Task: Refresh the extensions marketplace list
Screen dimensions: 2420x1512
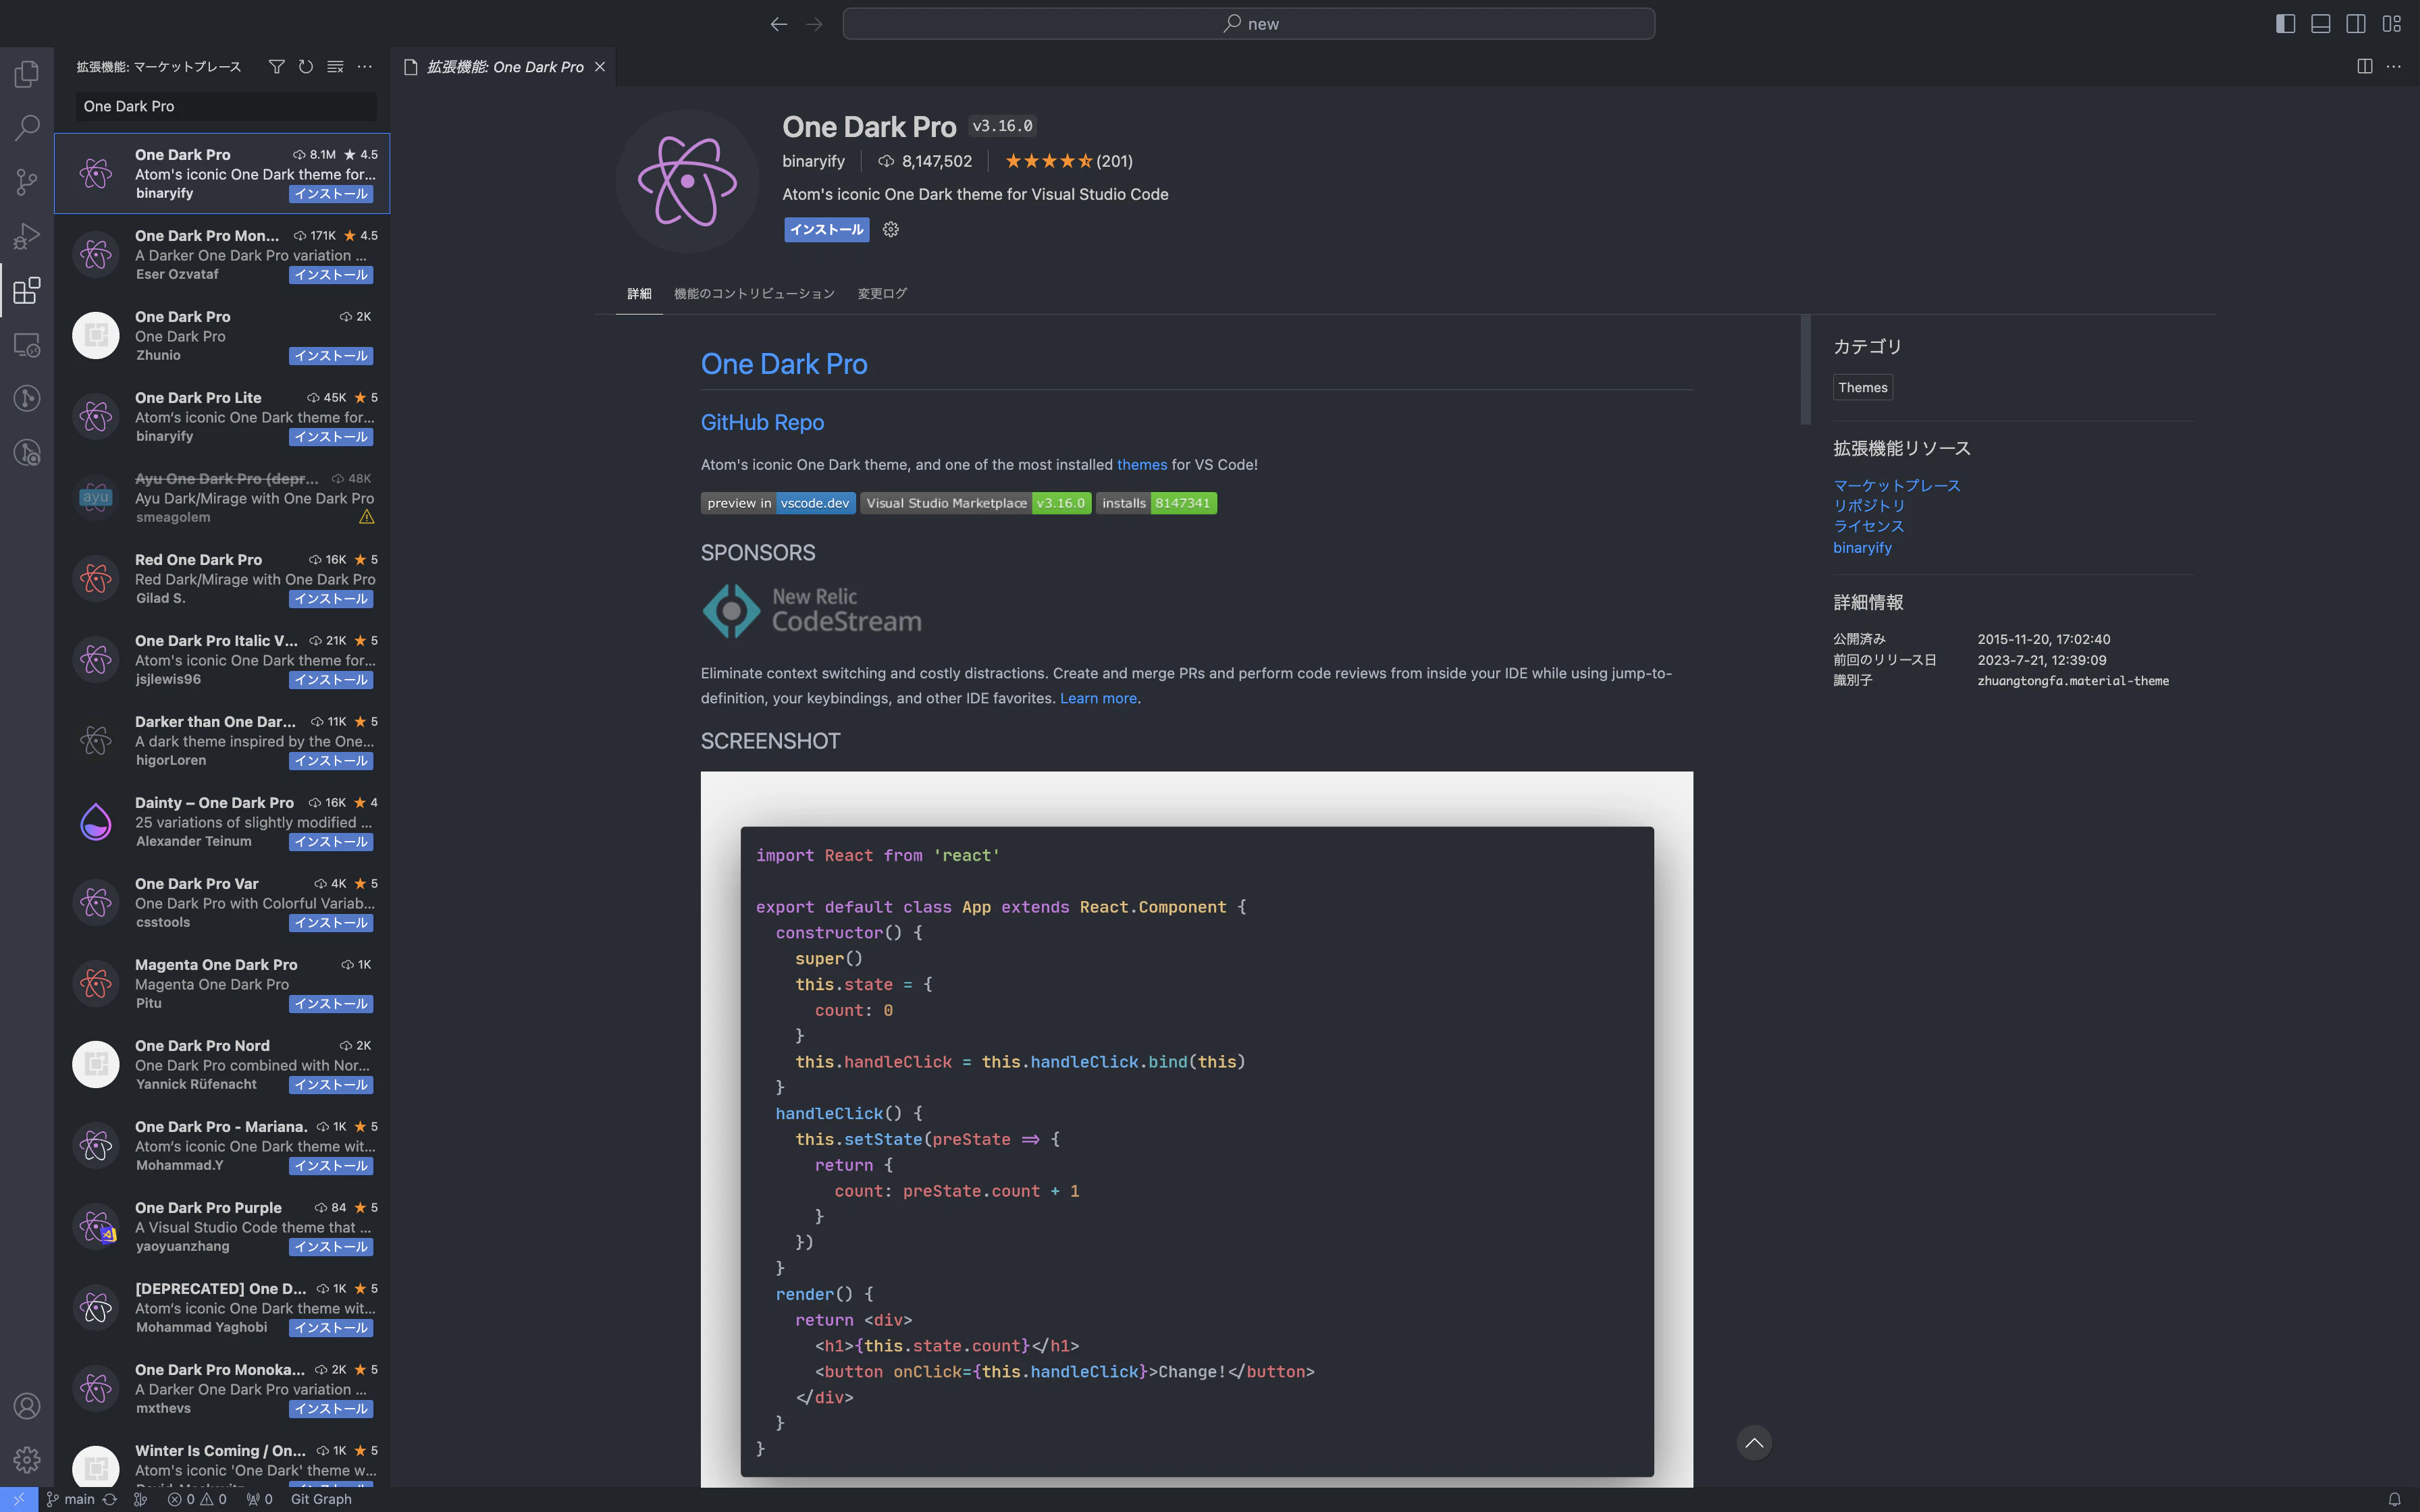Action: [x=306, y=66]
